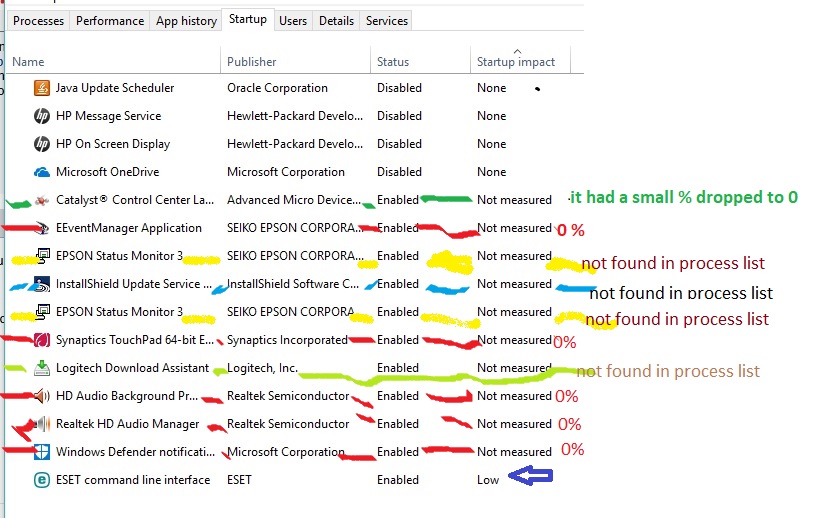
Task: Click the ESET command line interface icon
Action: tap(42, 480)
